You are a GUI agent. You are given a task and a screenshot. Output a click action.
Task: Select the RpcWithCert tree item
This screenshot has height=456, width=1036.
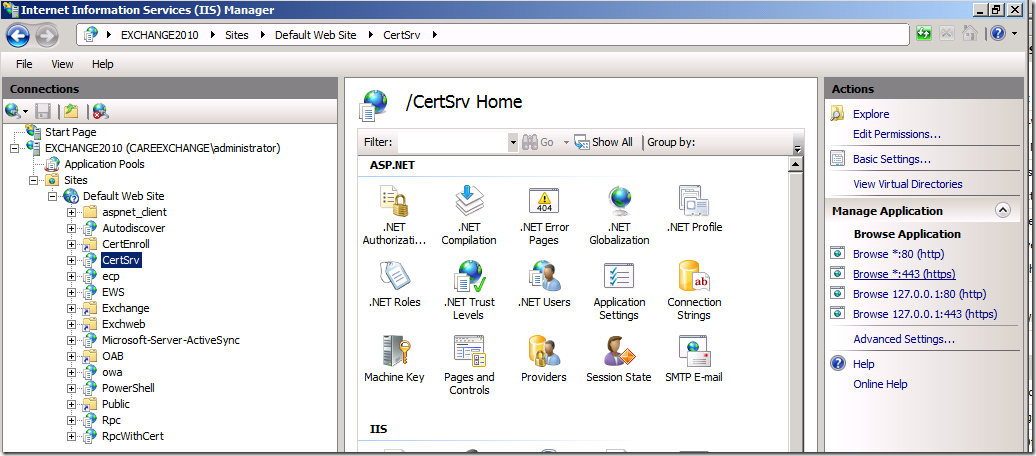[x=133, y=436]
